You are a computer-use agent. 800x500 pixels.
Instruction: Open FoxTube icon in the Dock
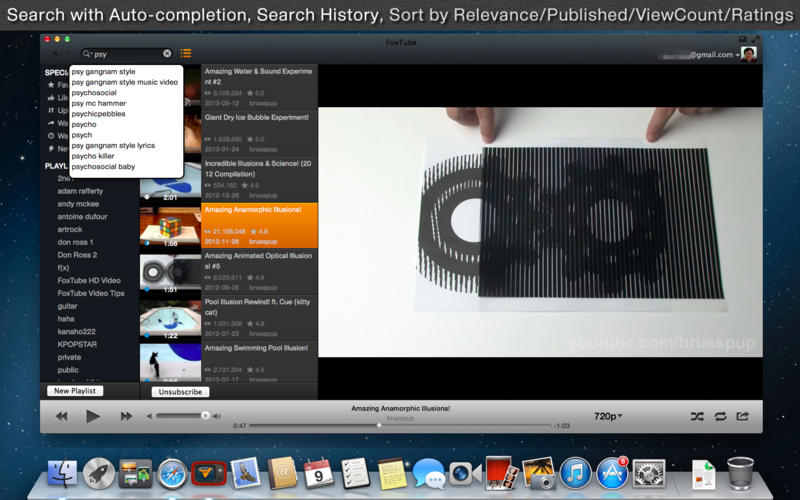(x=208, y=473)
